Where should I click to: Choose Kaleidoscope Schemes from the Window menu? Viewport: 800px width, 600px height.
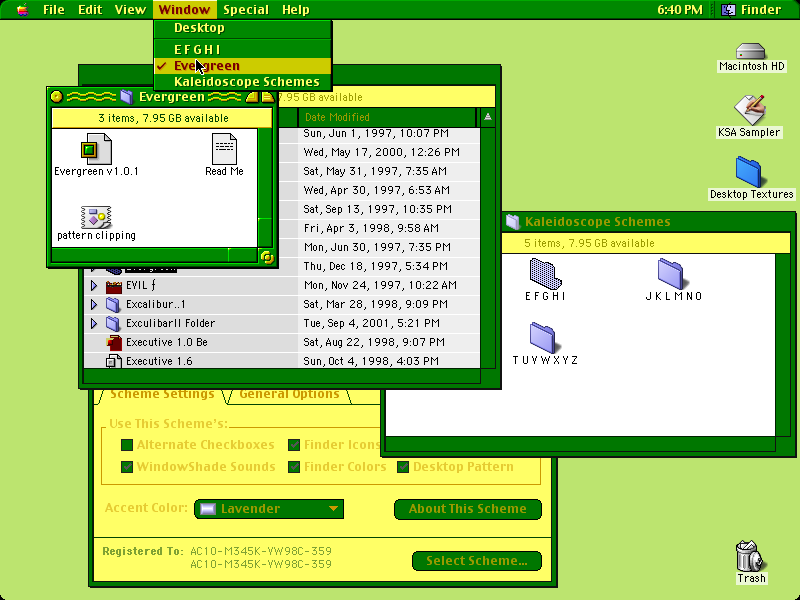[x=243, y=82]
